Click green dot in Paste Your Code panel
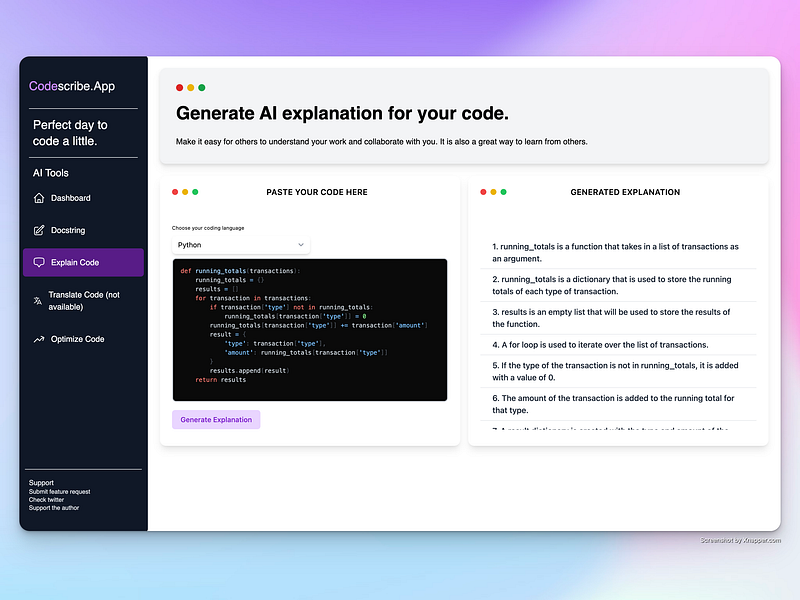The height and width of the screenshot is (600, 800). pyautogui.click(x=195, y=192)
